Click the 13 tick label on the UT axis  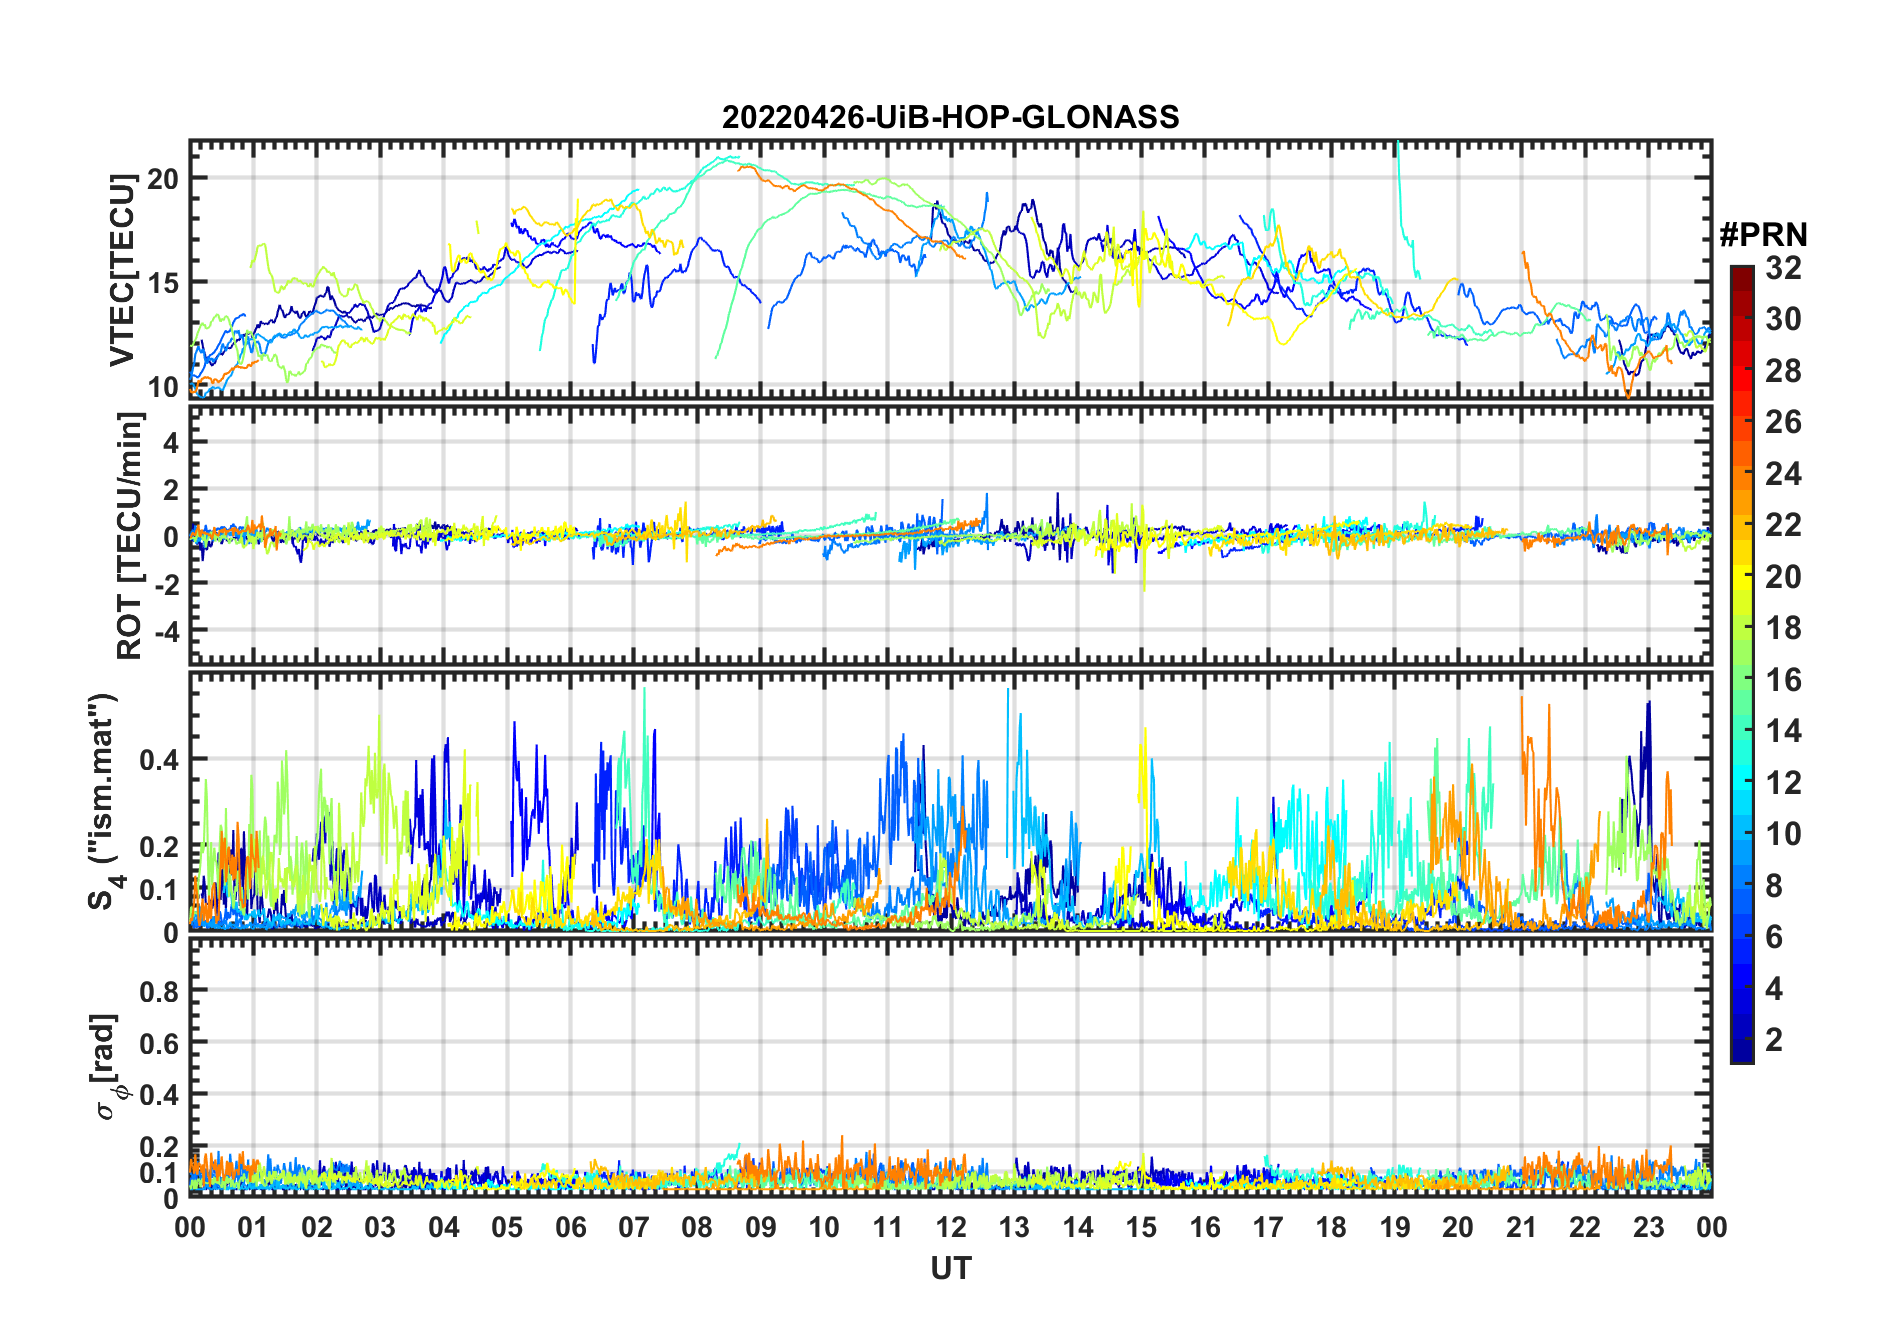1014,1227
